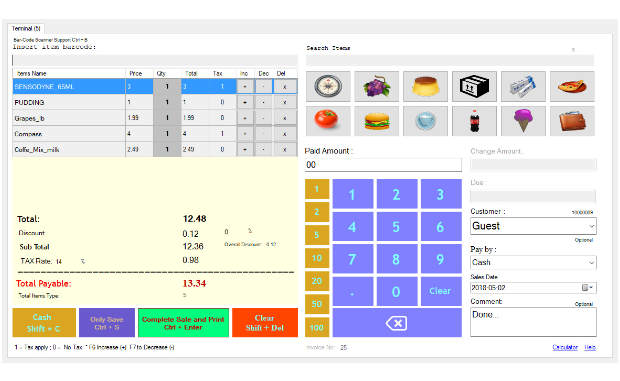The width and height of the screenshot is (620, 381).
Task: Pick the pudding product thumbnail
Action: [x=425, y=87]
